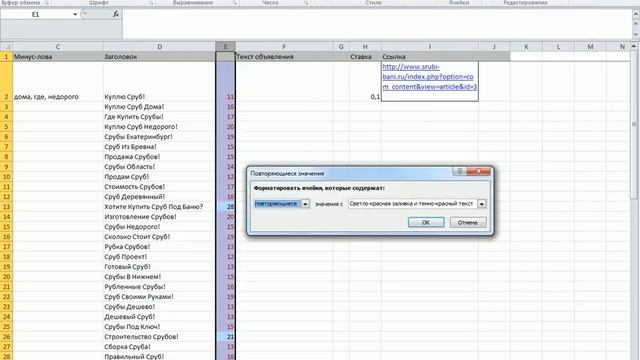Select the cell 'Дешевый Сруб!'
Screen dimensions: 640x360
159,317
